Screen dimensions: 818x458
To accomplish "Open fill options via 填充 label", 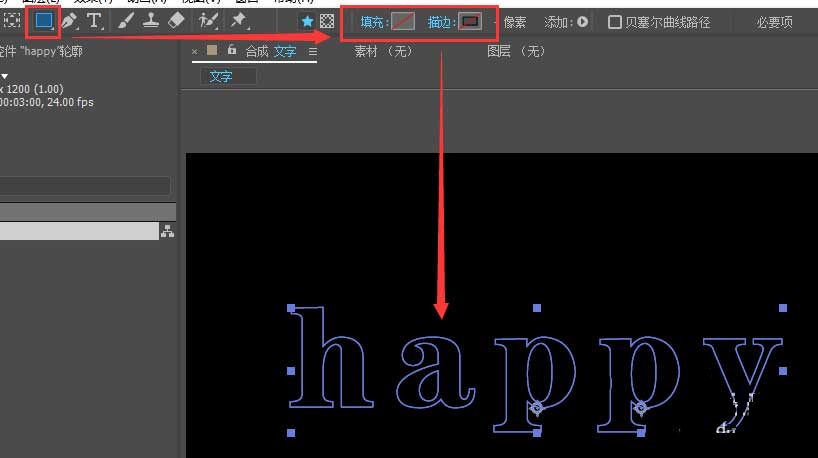I will tap(373, 22).
